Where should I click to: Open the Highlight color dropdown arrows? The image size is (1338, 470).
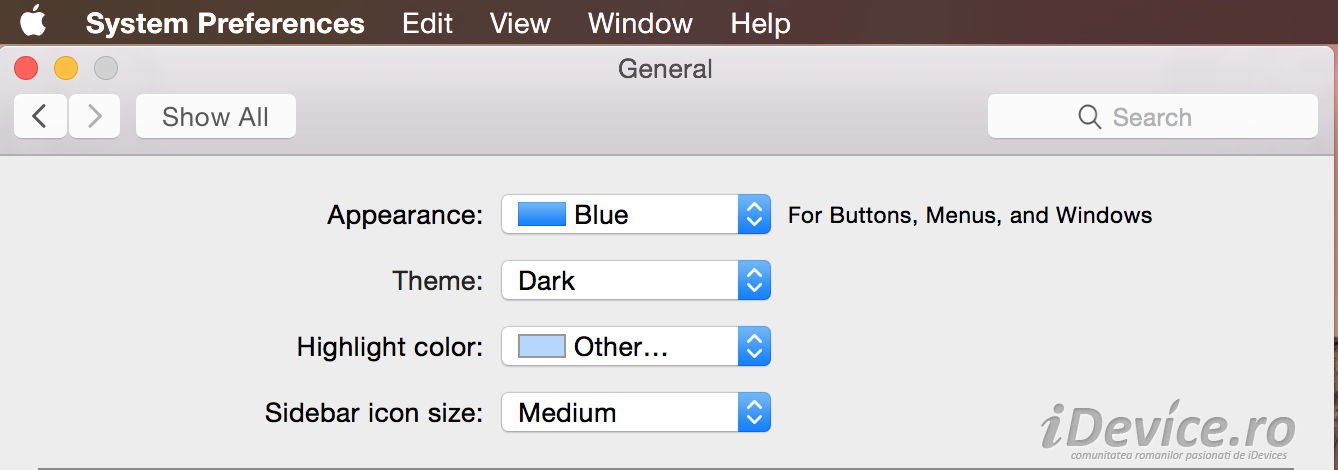(x=754, y=346)
